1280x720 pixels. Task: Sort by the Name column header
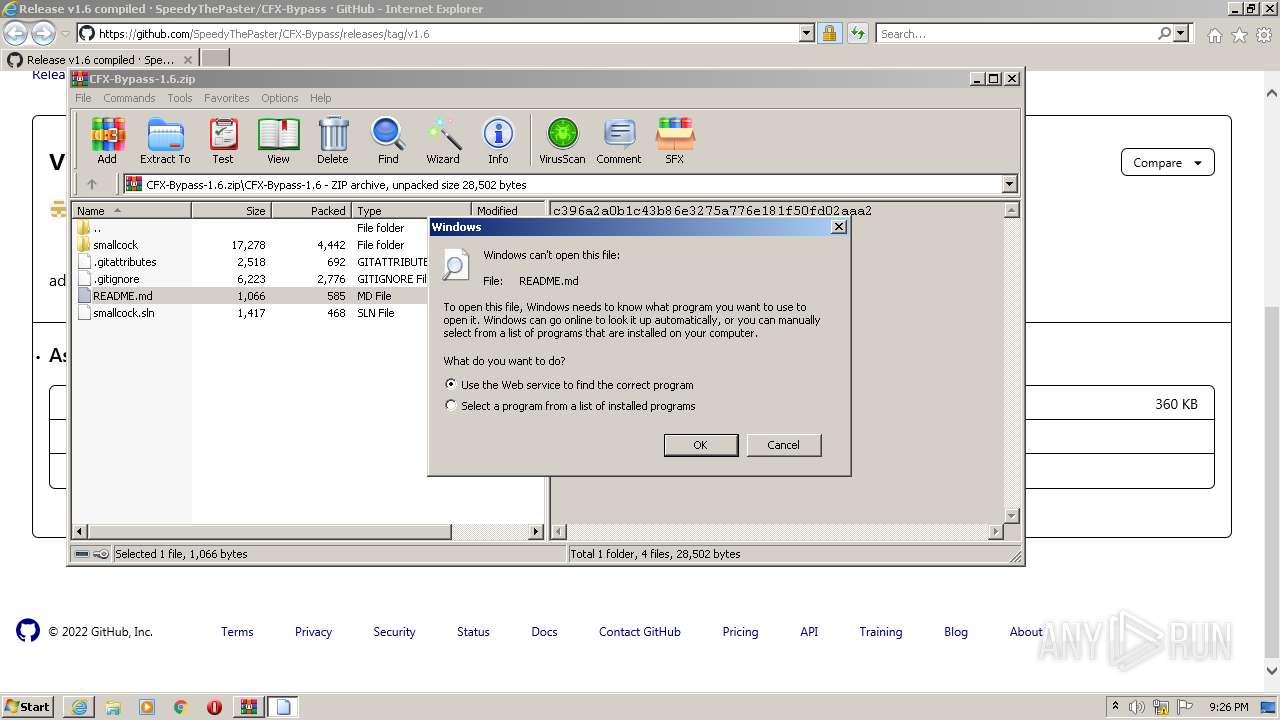pyautogui.click(x=132, y=211)
